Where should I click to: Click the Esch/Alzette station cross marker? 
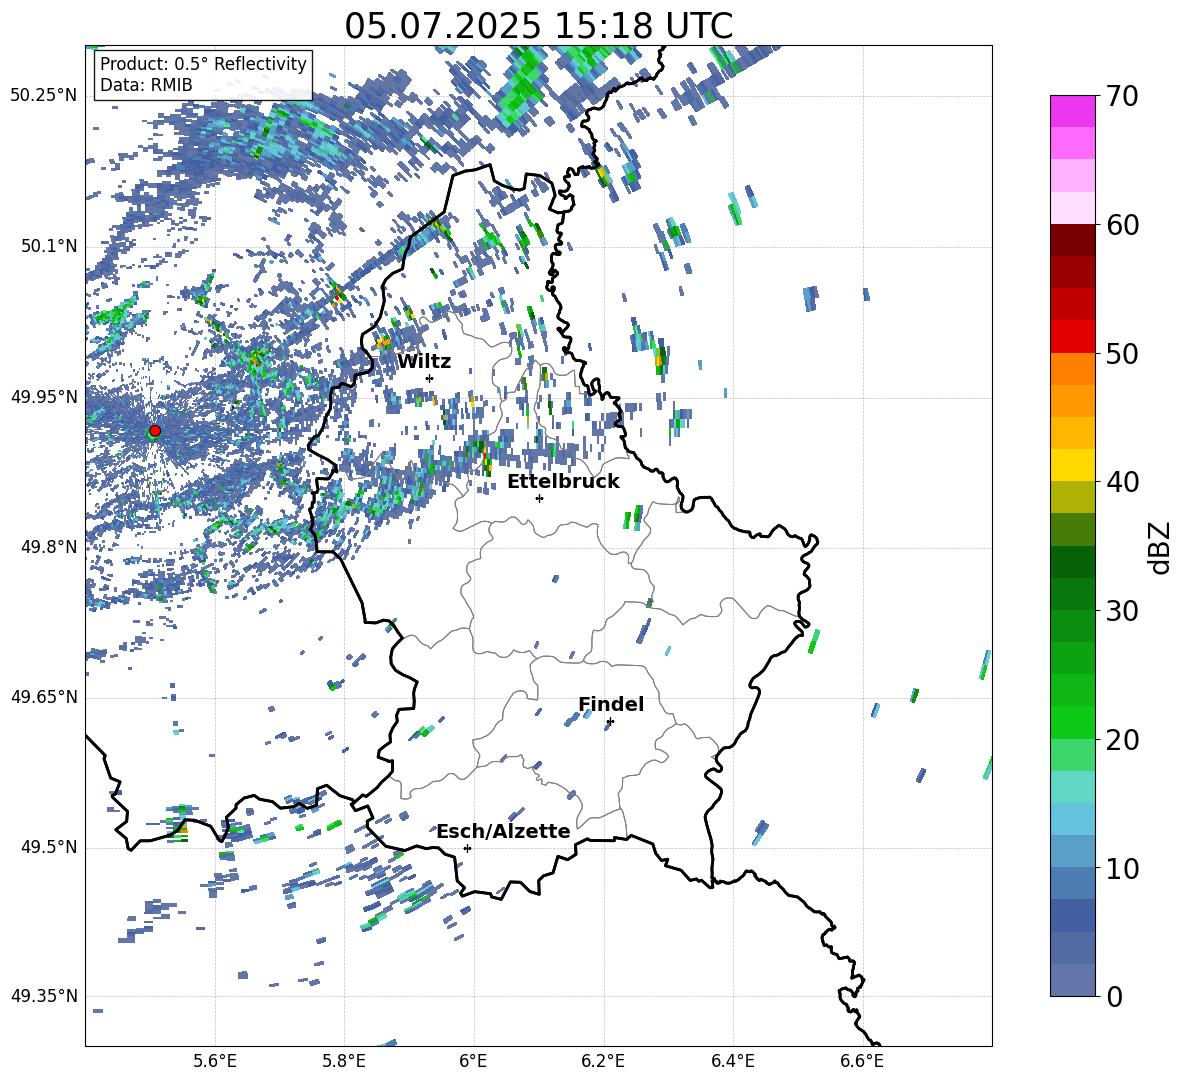(467, 848)
